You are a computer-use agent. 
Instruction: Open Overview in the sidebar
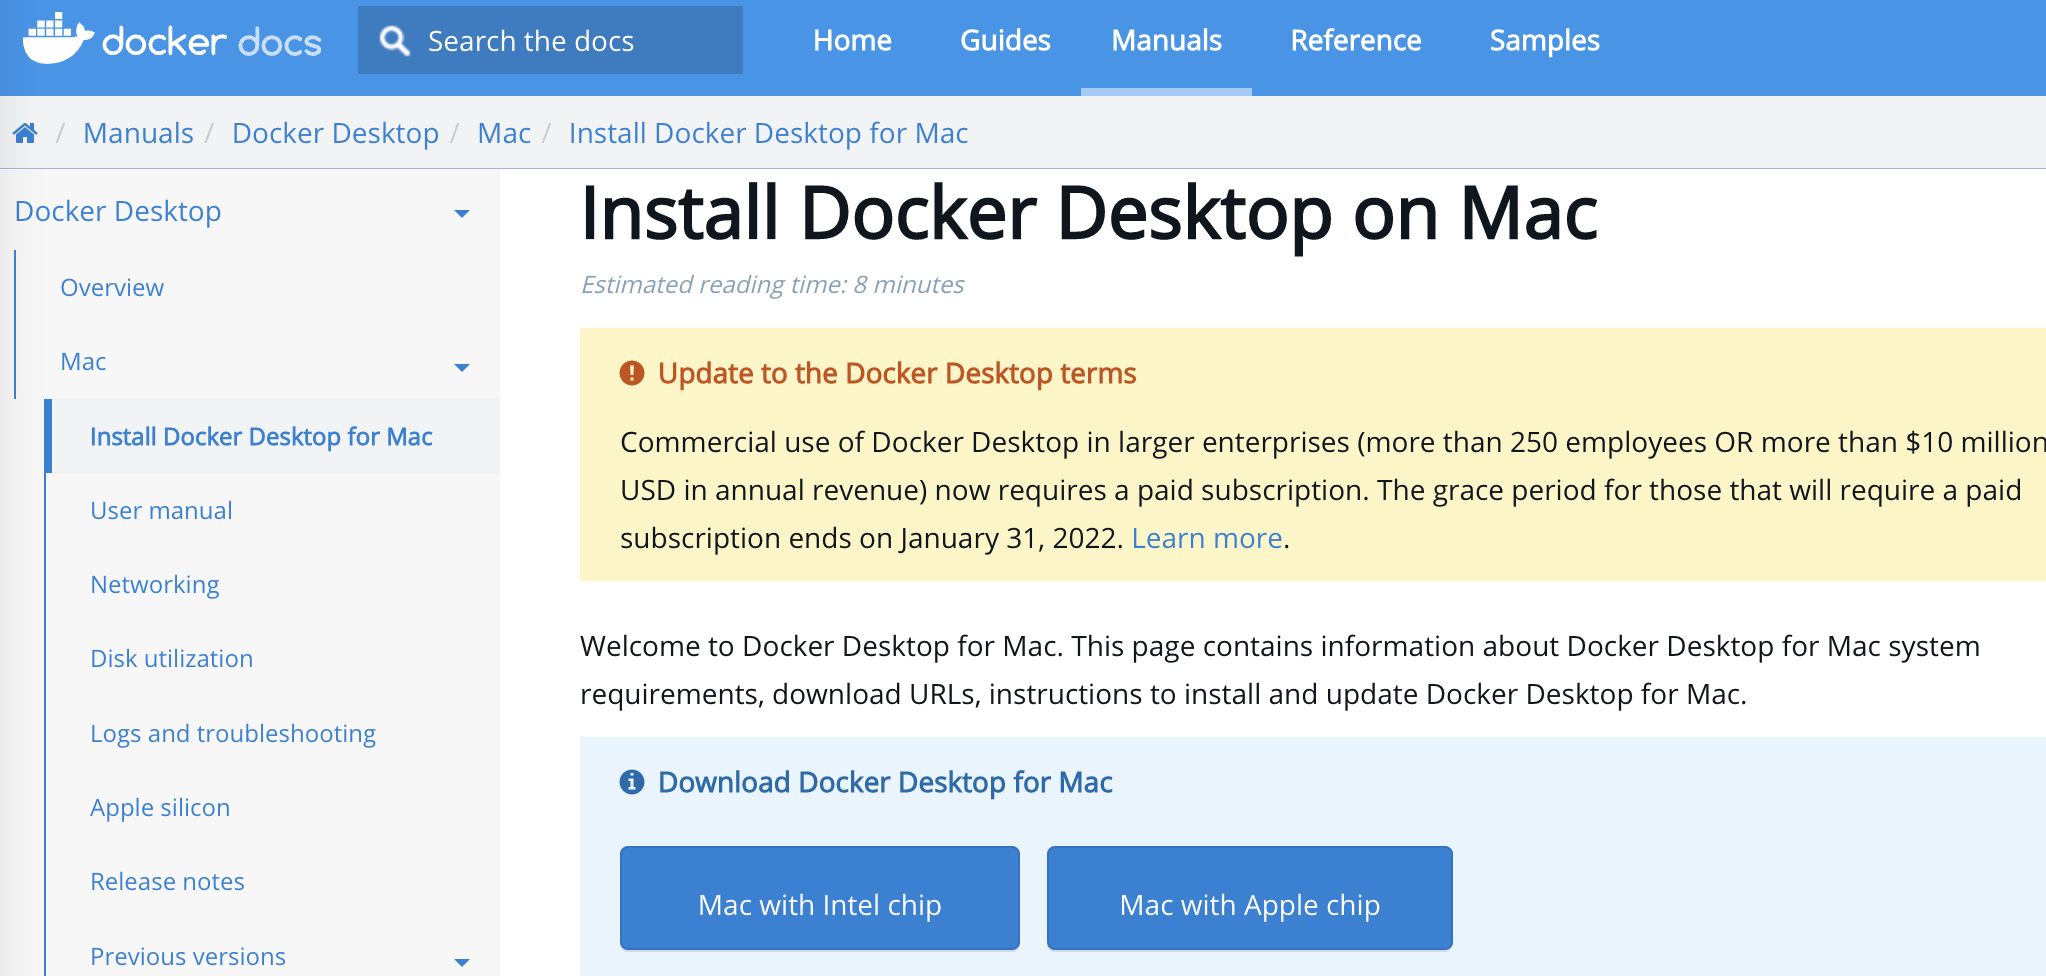pyautogui.click(x=112, y=287)
